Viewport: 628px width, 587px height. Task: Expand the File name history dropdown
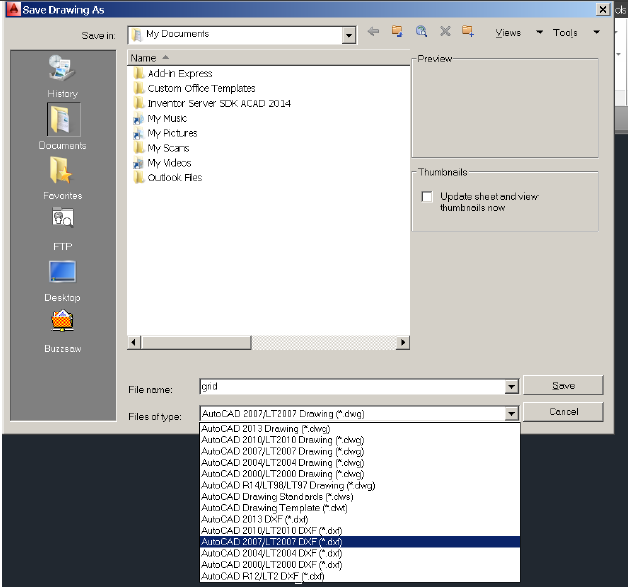[511, 387]
